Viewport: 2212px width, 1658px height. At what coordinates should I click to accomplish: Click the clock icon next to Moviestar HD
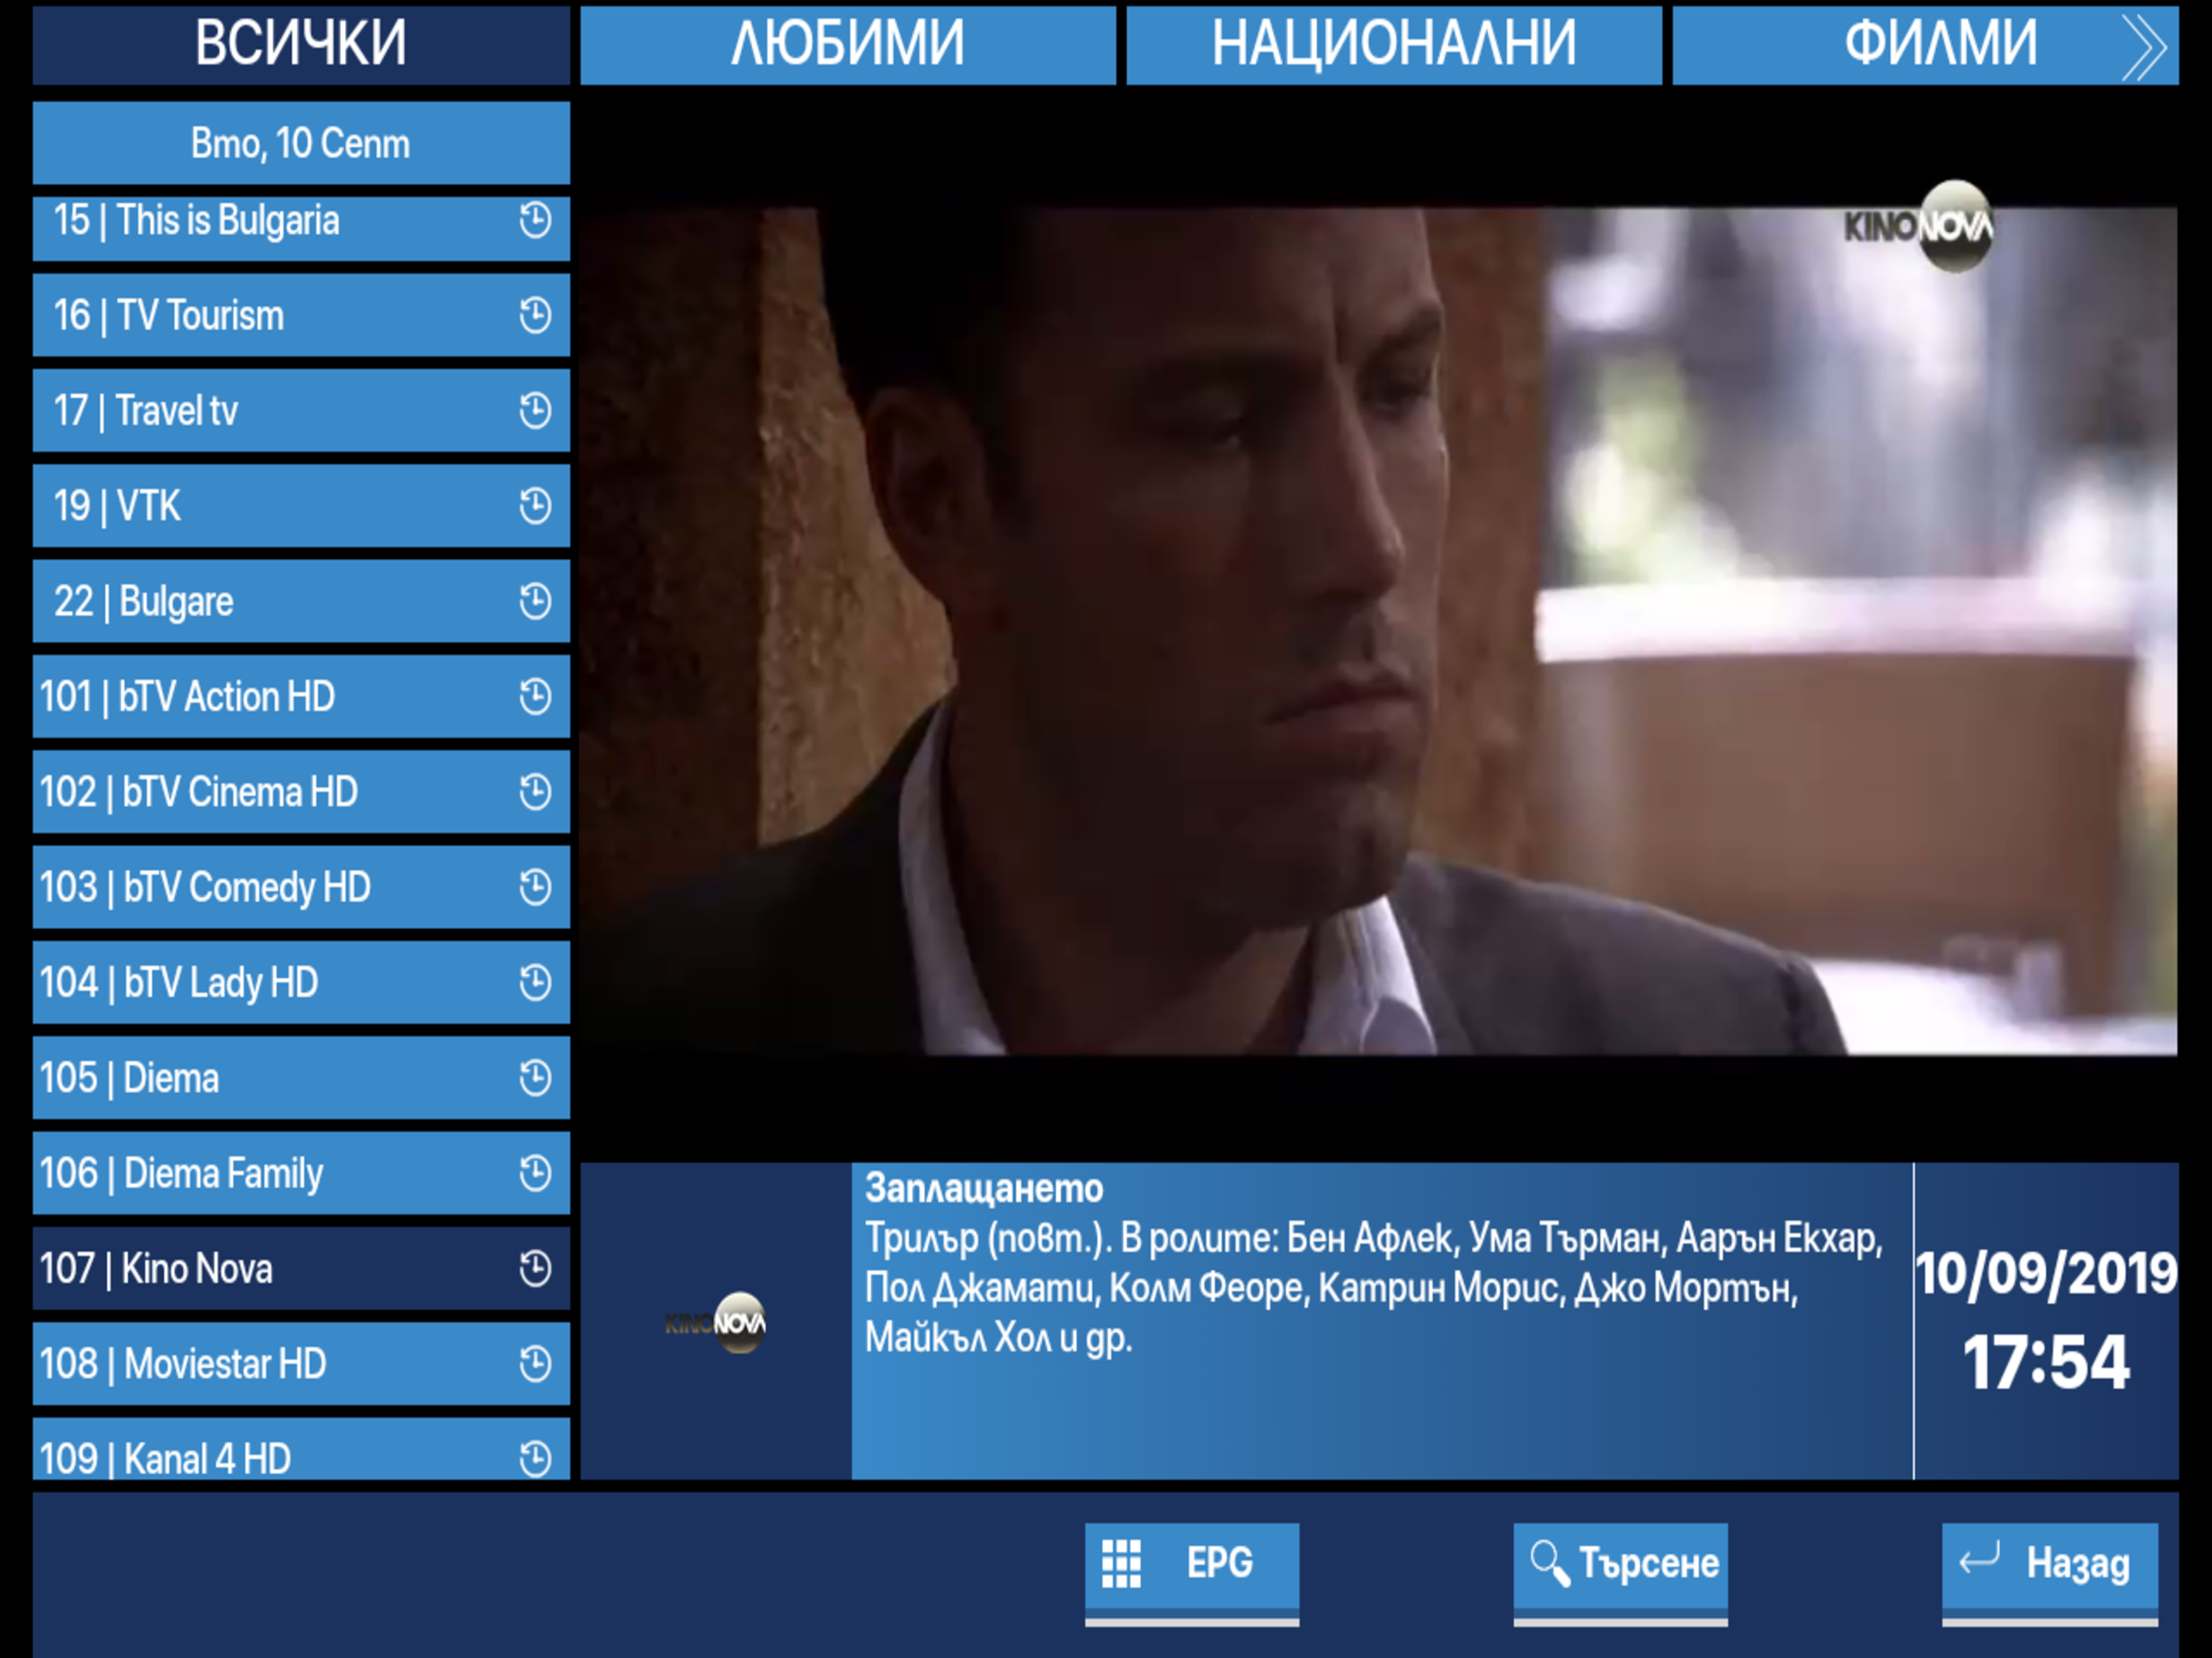click(535, 1363)
